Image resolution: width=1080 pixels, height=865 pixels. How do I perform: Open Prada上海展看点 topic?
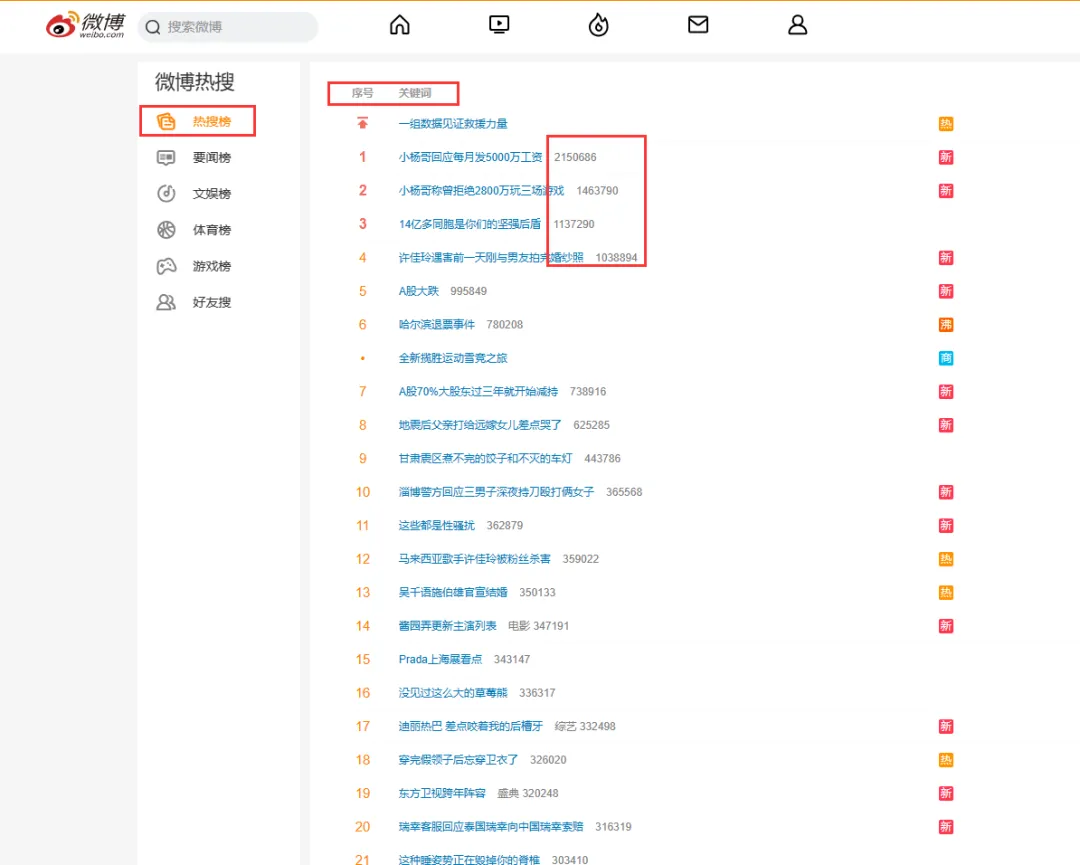coord(440,660)
